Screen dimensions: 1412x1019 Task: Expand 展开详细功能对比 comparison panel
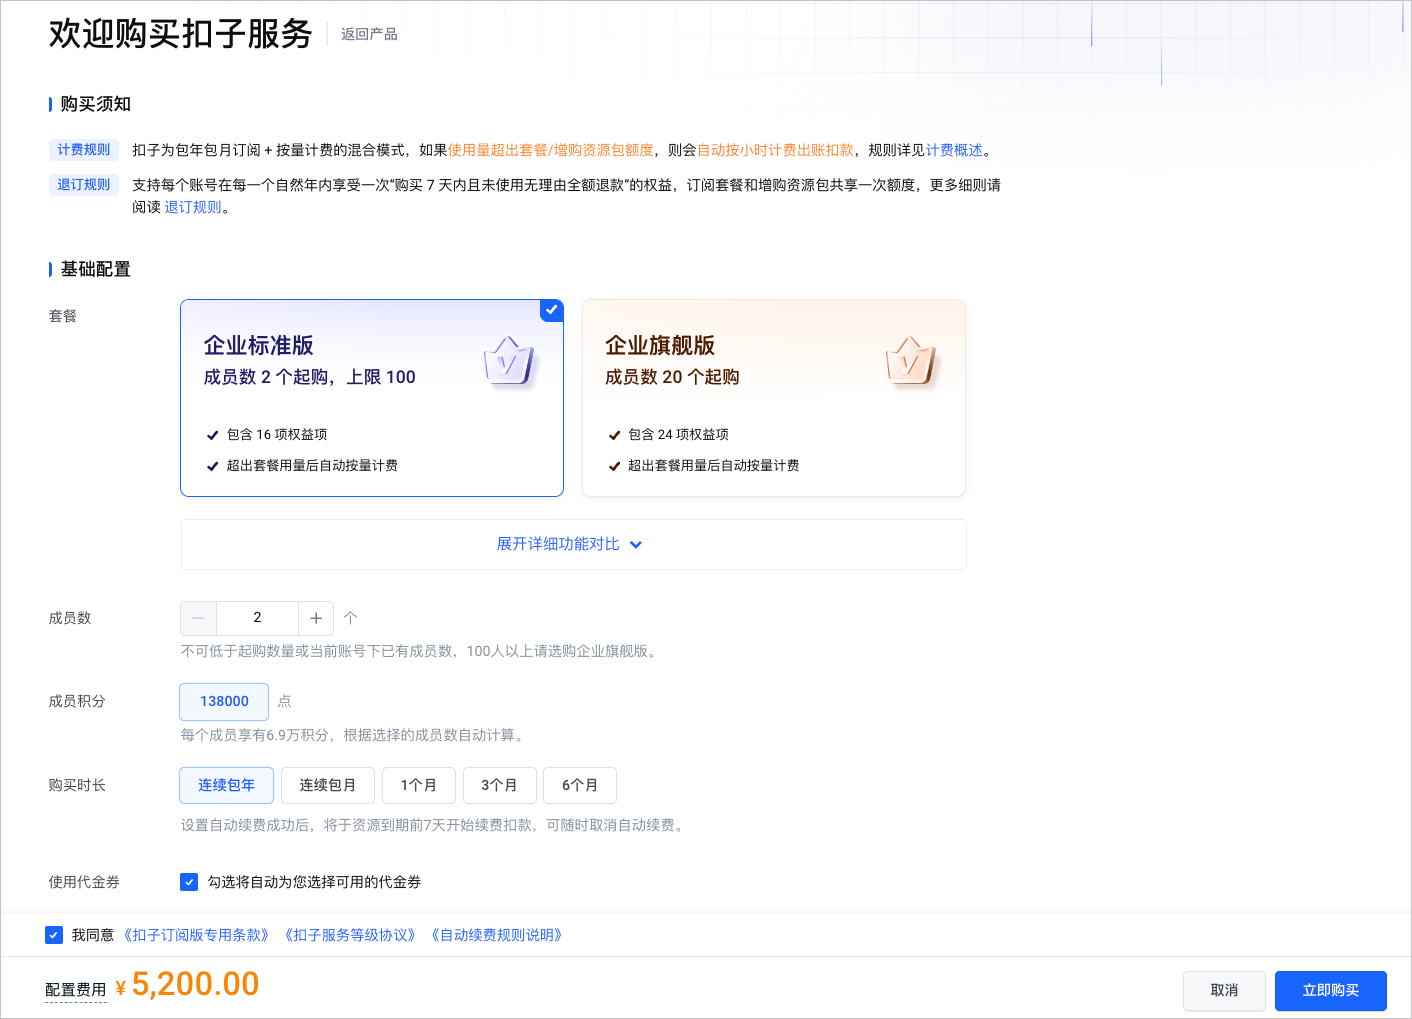coord(571,544)
